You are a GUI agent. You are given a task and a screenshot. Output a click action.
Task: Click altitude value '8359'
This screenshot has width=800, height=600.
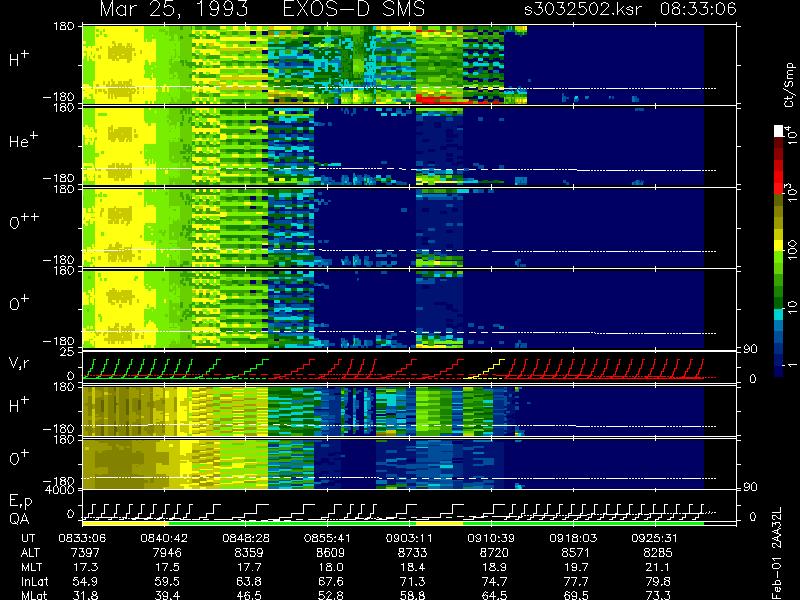click(x=249, y=553)
